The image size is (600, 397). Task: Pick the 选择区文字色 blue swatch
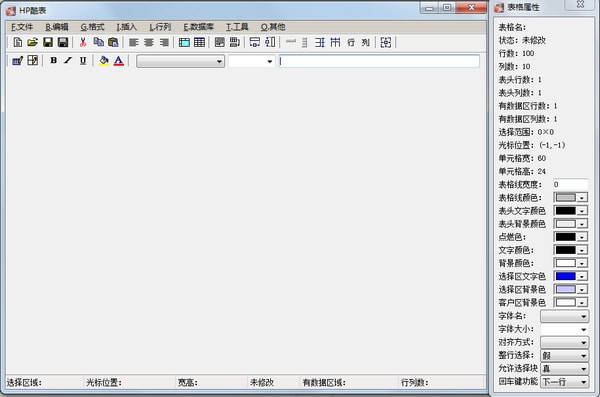pos(566,276)
